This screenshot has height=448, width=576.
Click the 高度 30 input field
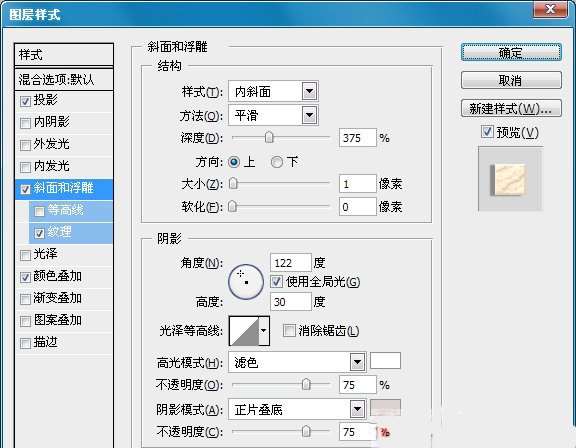pos(291,302)
